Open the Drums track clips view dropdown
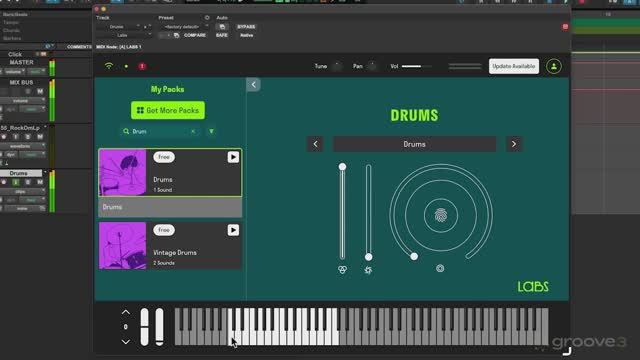This screenshot has height=360, width=640. 22,191
